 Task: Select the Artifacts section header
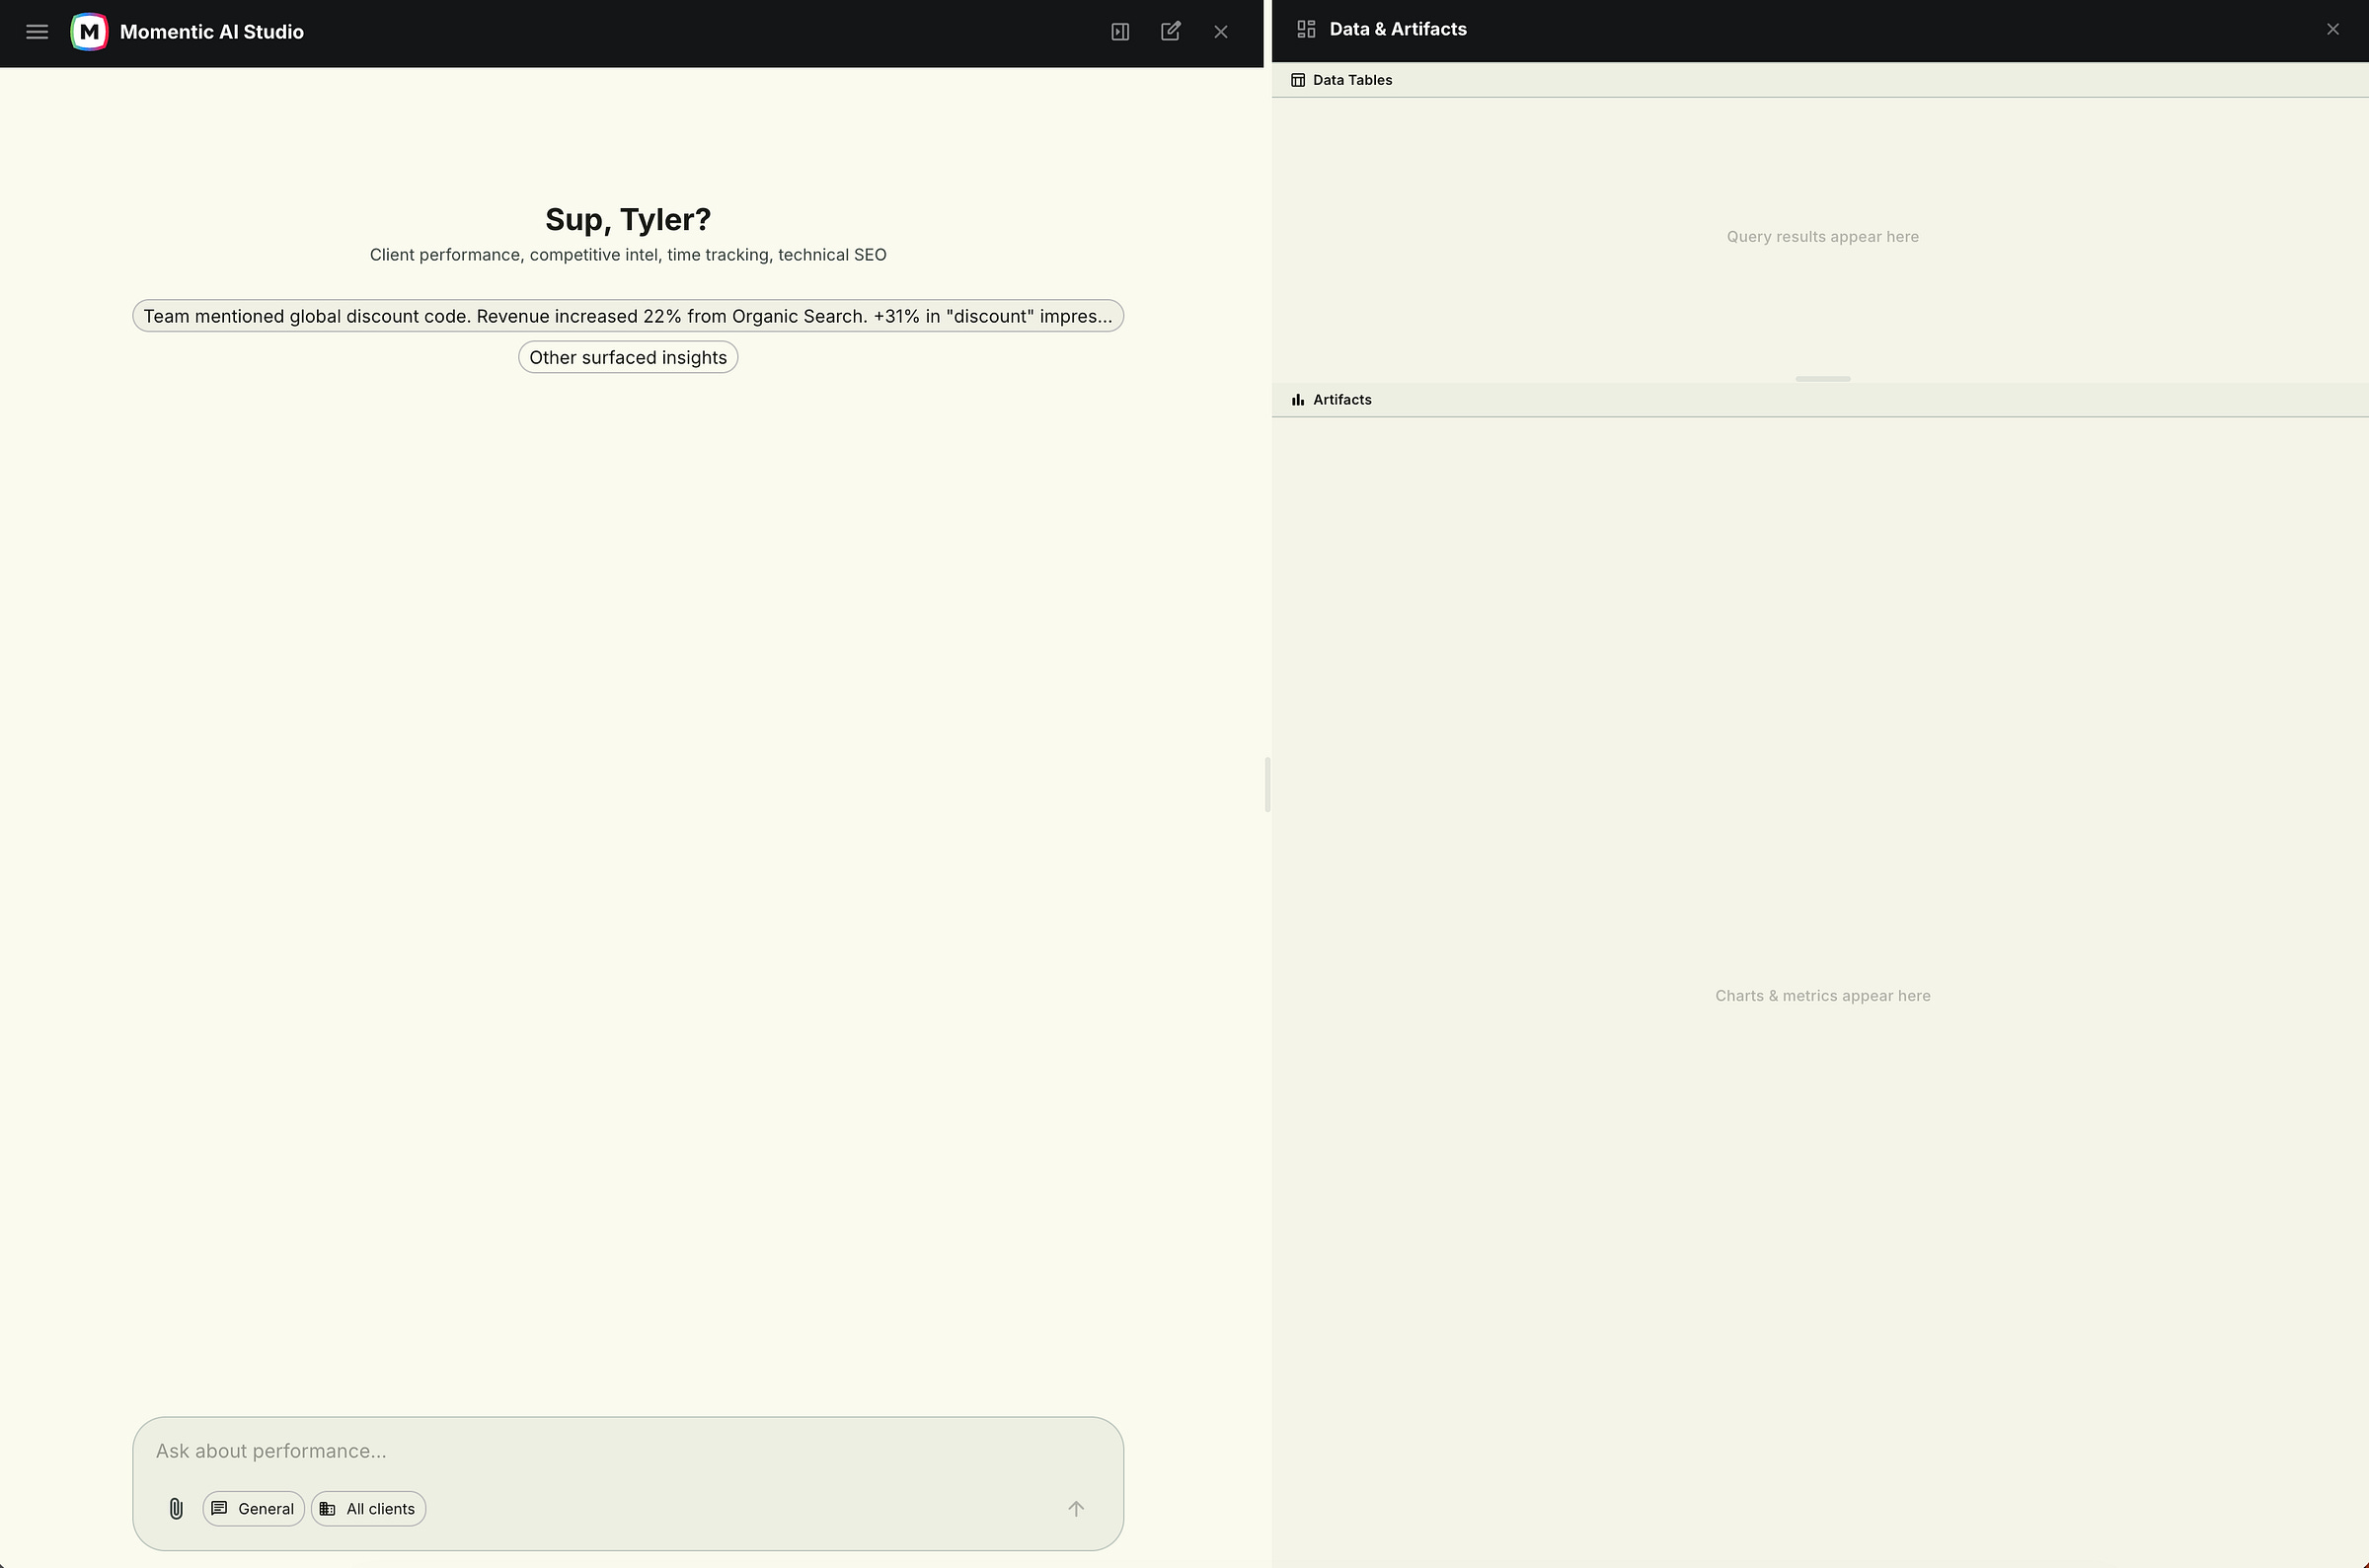(x=1341, y=400)
